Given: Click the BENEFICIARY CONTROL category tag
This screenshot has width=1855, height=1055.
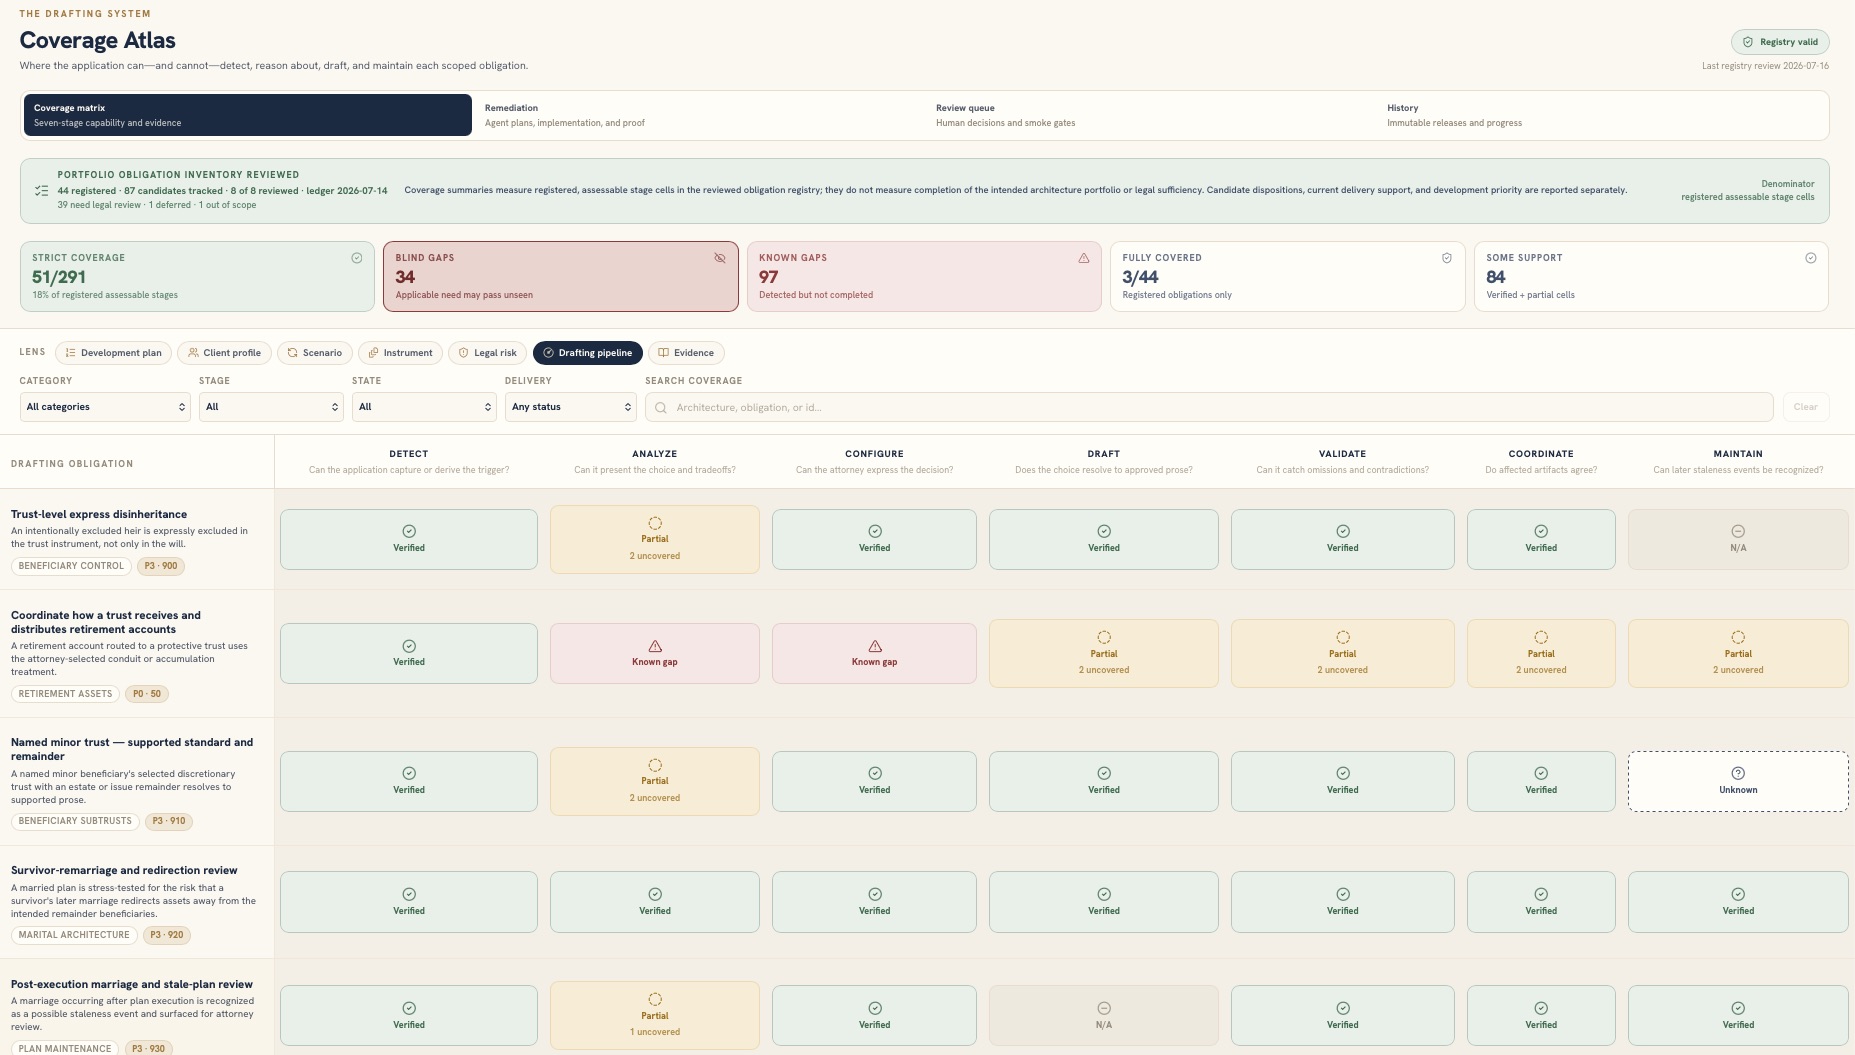Looking at the screenshot, I should (71, 566).
